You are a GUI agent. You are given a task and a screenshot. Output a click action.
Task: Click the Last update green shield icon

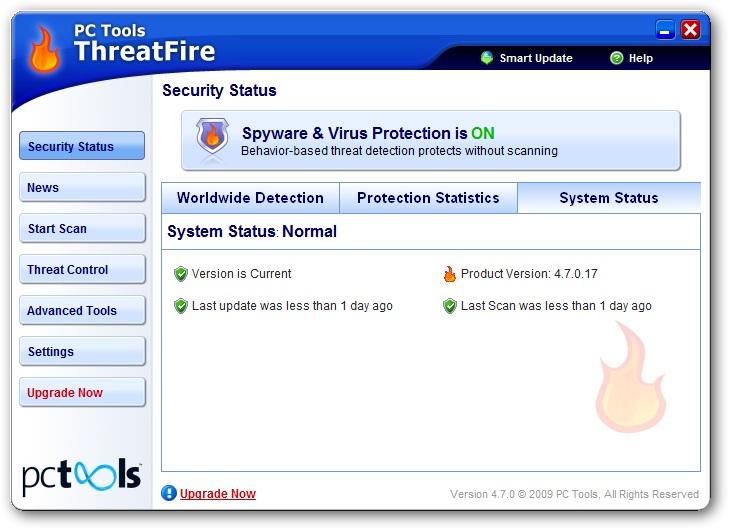pos(181,306)
